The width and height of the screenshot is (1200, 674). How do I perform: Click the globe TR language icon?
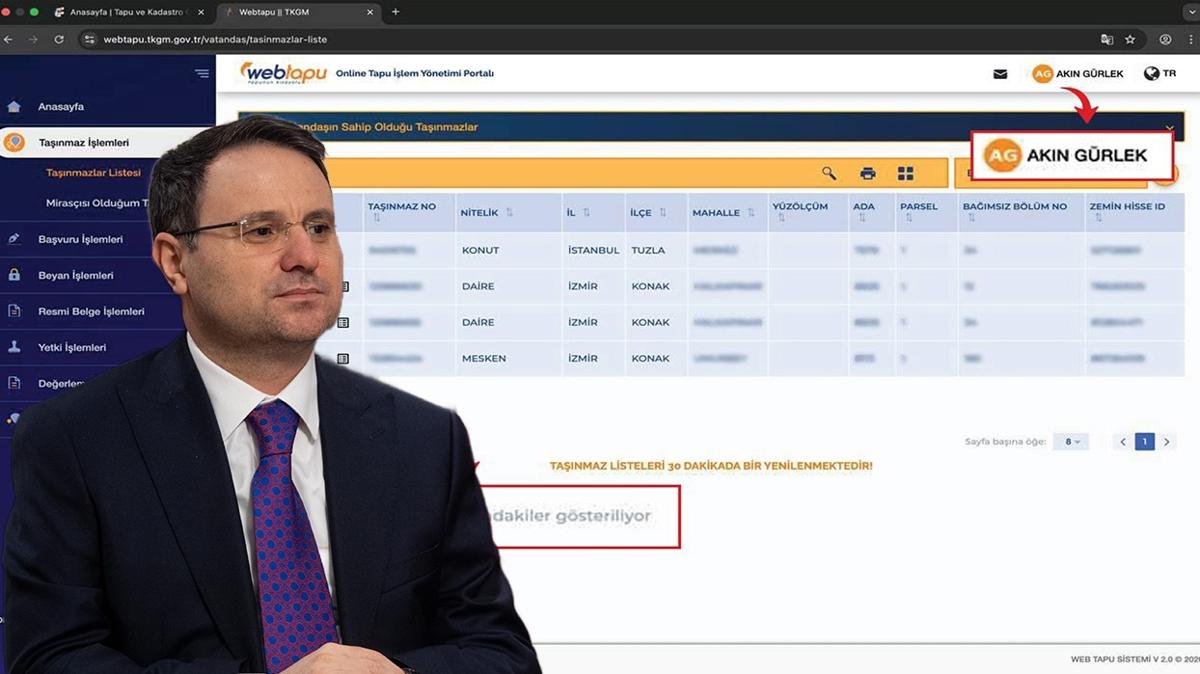point(1152,74)
